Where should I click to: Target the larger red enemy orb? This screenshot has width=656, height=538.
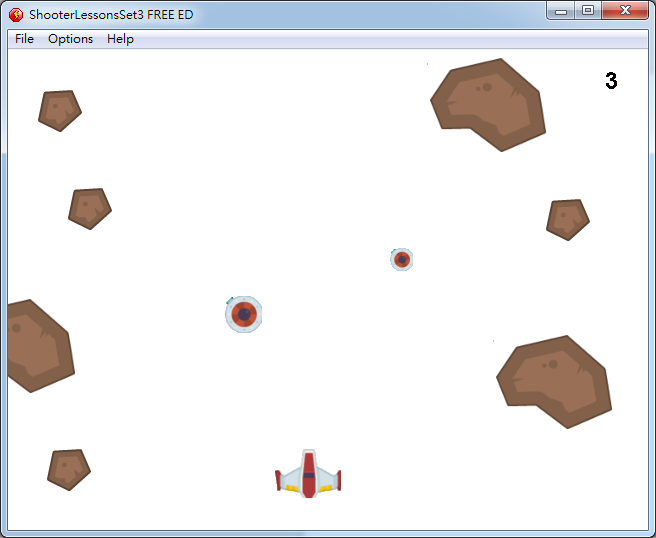(243, 314)
